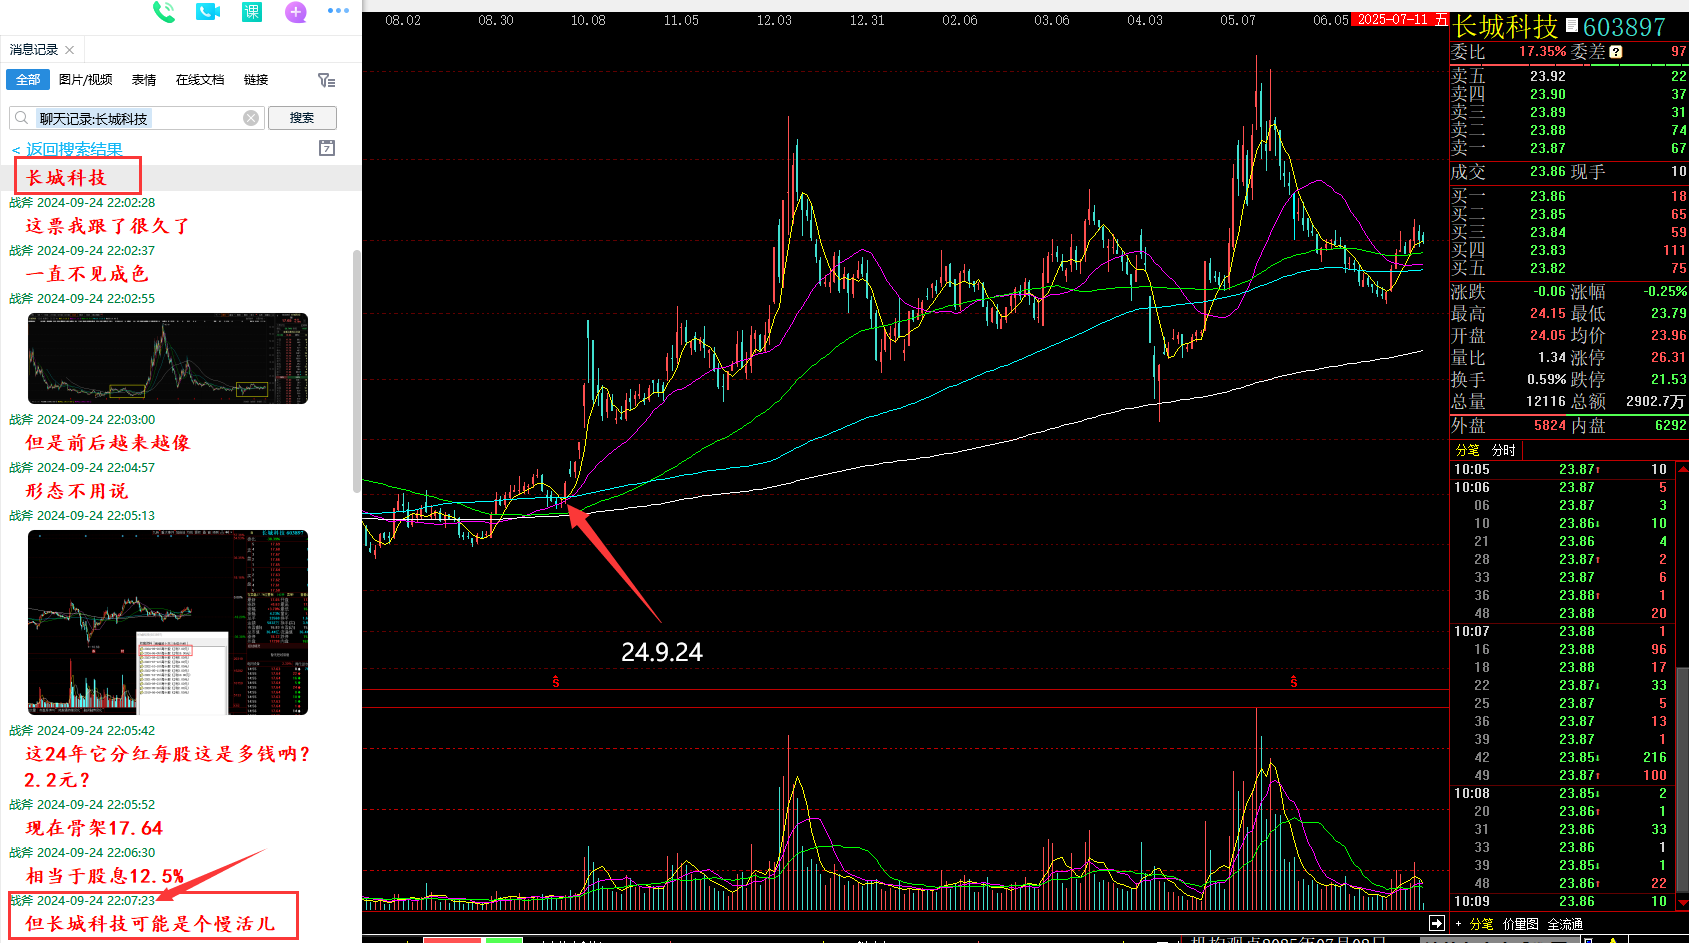Switch to the 链接 tab
Screen dimensions: 1689x943
pyautogui.click(x=256, y=80)
